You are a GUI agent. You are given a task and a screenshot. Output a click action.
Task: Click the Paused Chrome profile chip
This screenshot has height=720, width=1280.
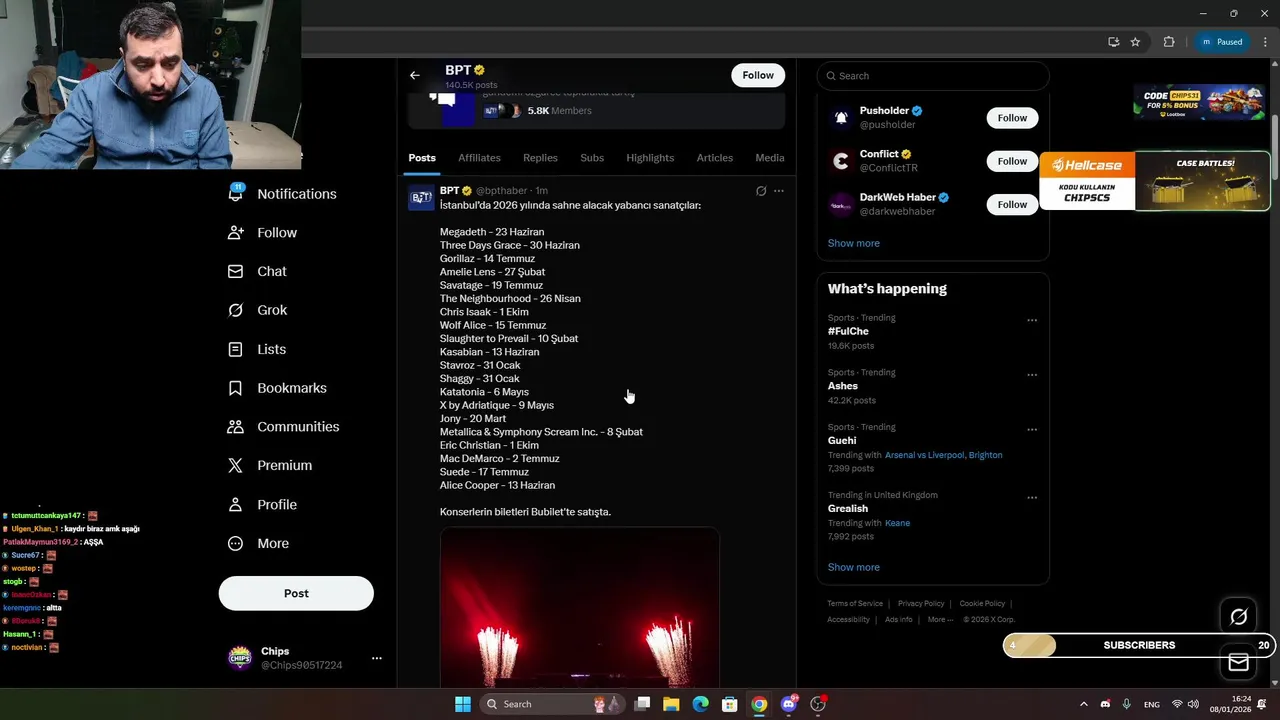[x=1222, y=42]
